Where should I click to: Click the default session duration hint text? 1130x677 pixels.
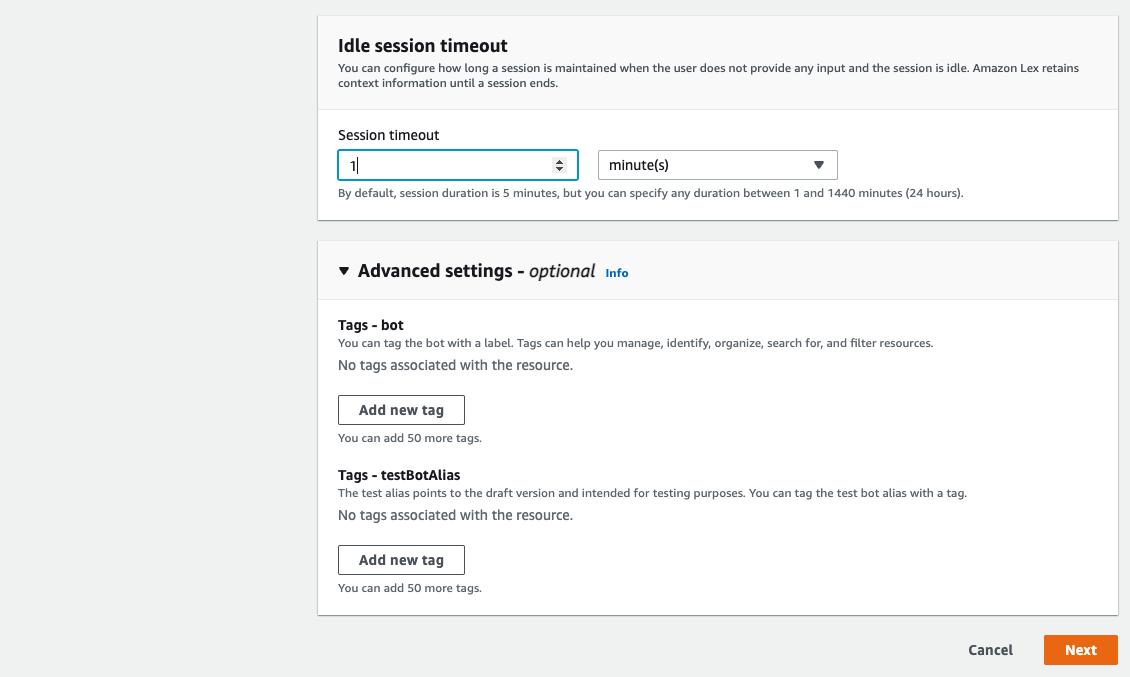point(650,193)
